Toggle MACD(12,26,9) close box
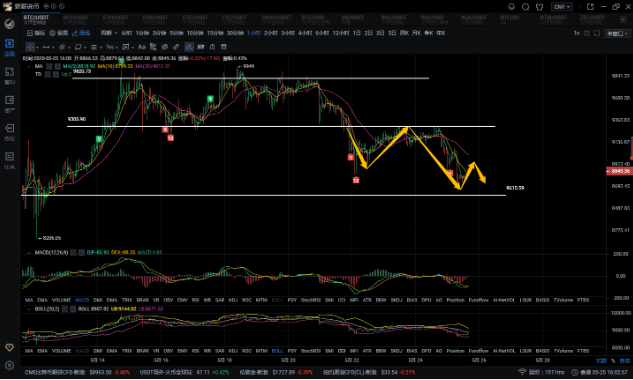This screenshot has width=633, height=380. point(82,252)
